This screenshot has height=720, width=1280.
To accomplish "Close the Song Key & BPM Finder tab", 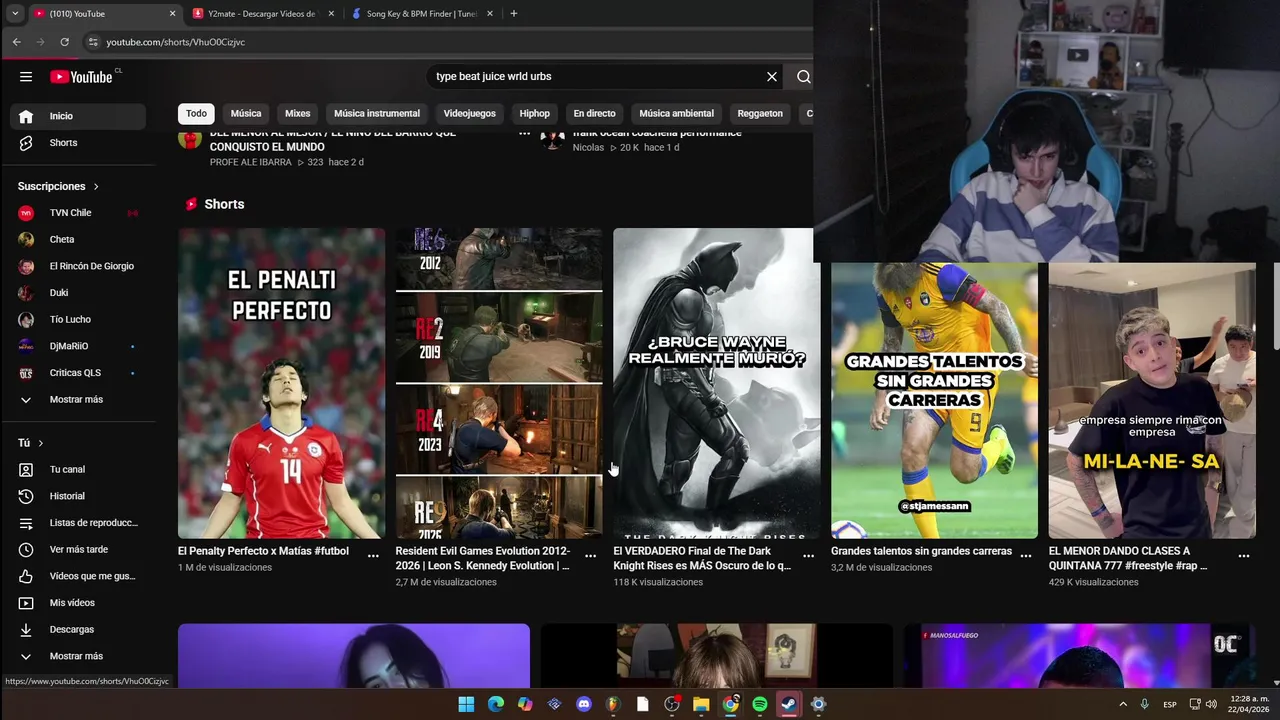I will 491,14.
